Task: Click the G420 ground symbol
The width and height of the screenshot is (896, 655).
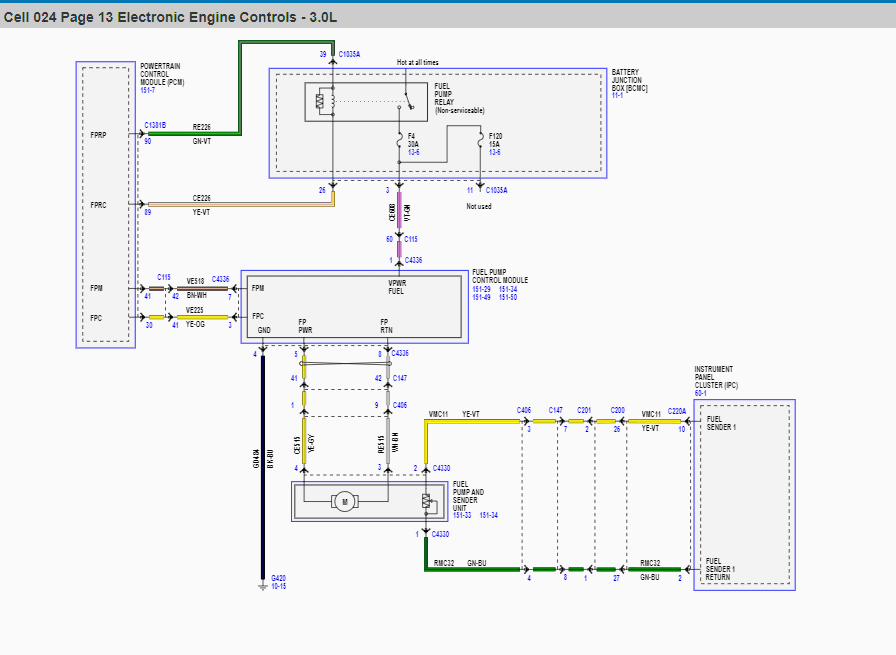Action: 262,586
